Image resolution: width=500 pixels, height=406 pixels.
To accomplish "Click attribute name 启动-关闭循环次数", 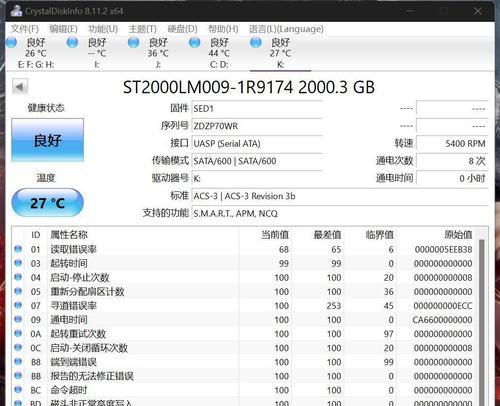I will tap(89, 348).
